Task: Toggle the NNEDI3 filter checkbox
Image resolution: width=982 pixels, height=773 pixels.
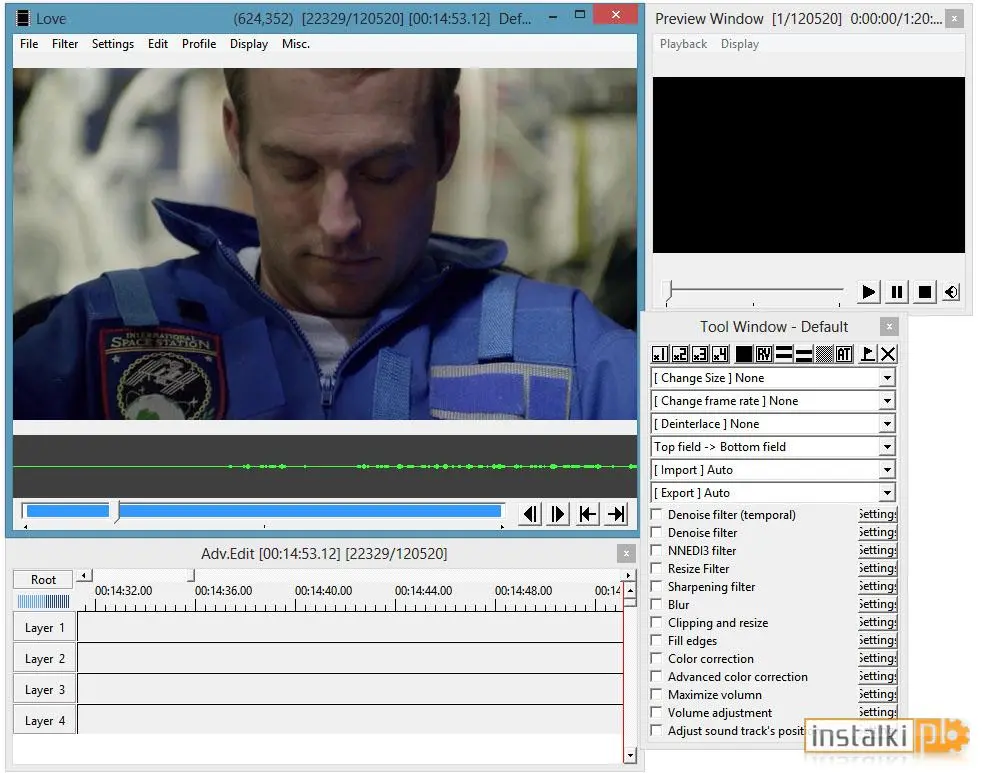Action: [656, 551]
